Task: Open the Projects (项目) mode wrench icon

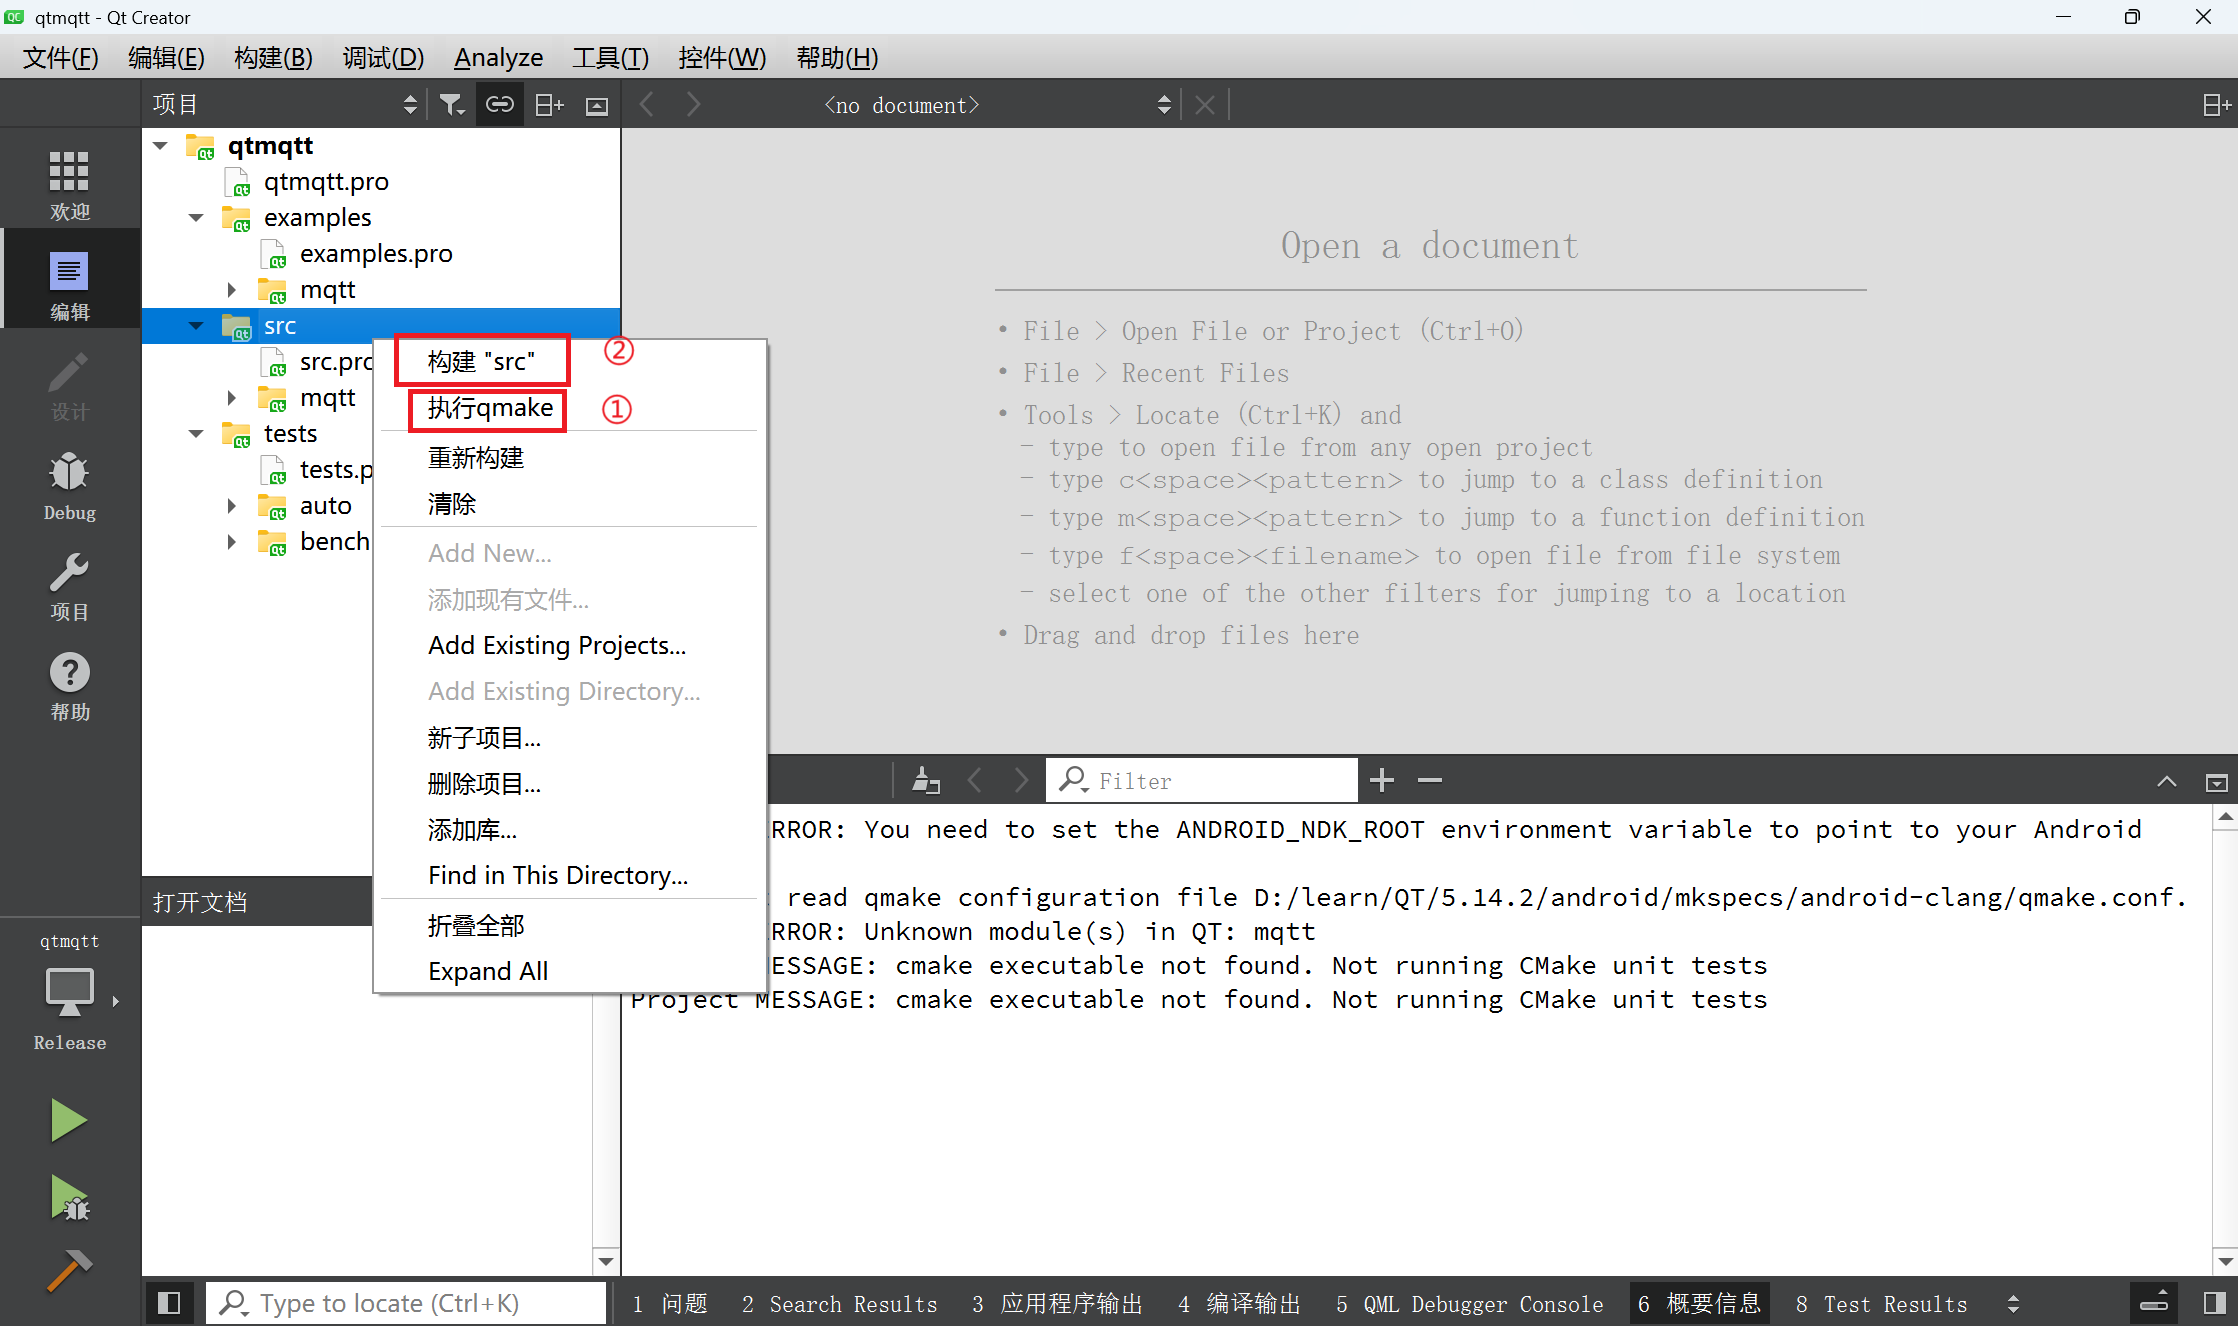Action: 69,585
